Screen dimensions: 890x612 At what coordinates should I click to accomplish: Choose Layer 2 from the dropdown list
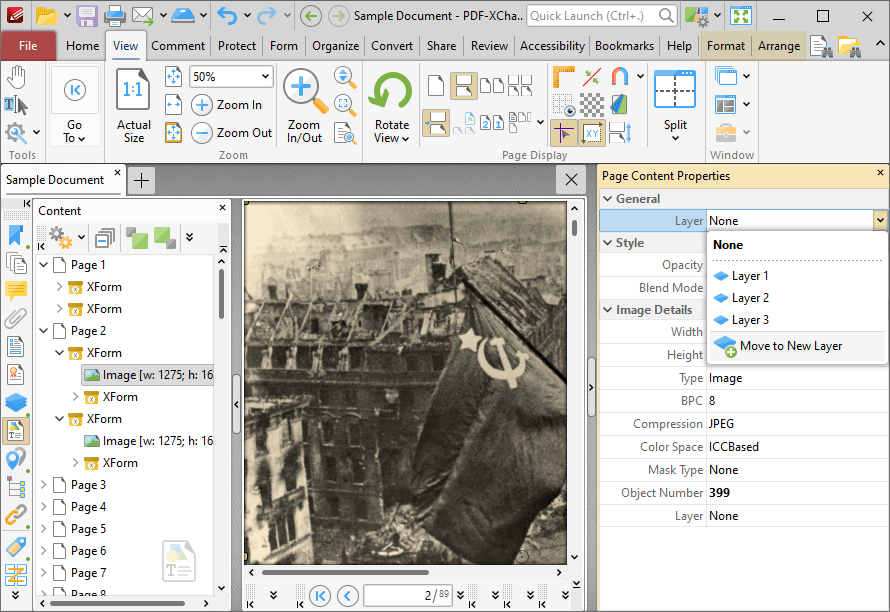click(750, 298)
